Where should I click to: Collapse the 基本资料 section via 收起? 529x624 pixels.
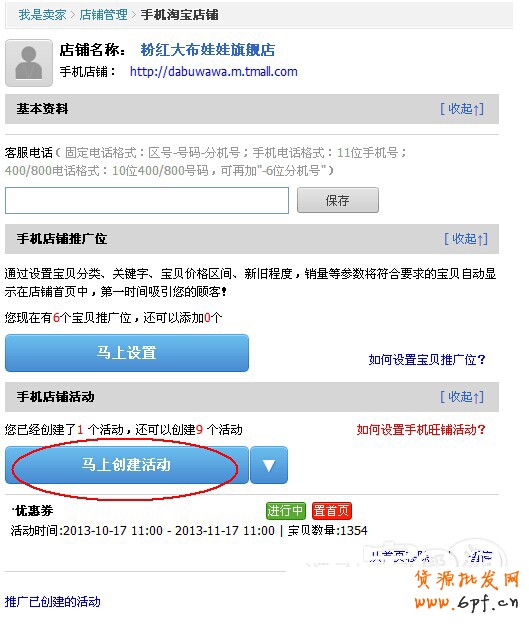pyautogui.click(x=462, y=109)
